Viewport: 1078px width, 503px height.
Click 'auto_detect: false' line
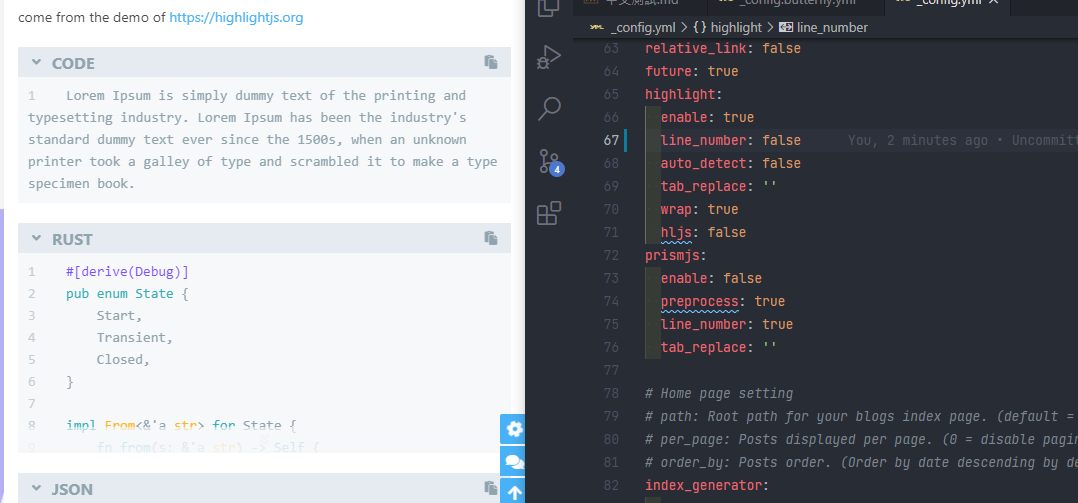click(x=730, y=164)
